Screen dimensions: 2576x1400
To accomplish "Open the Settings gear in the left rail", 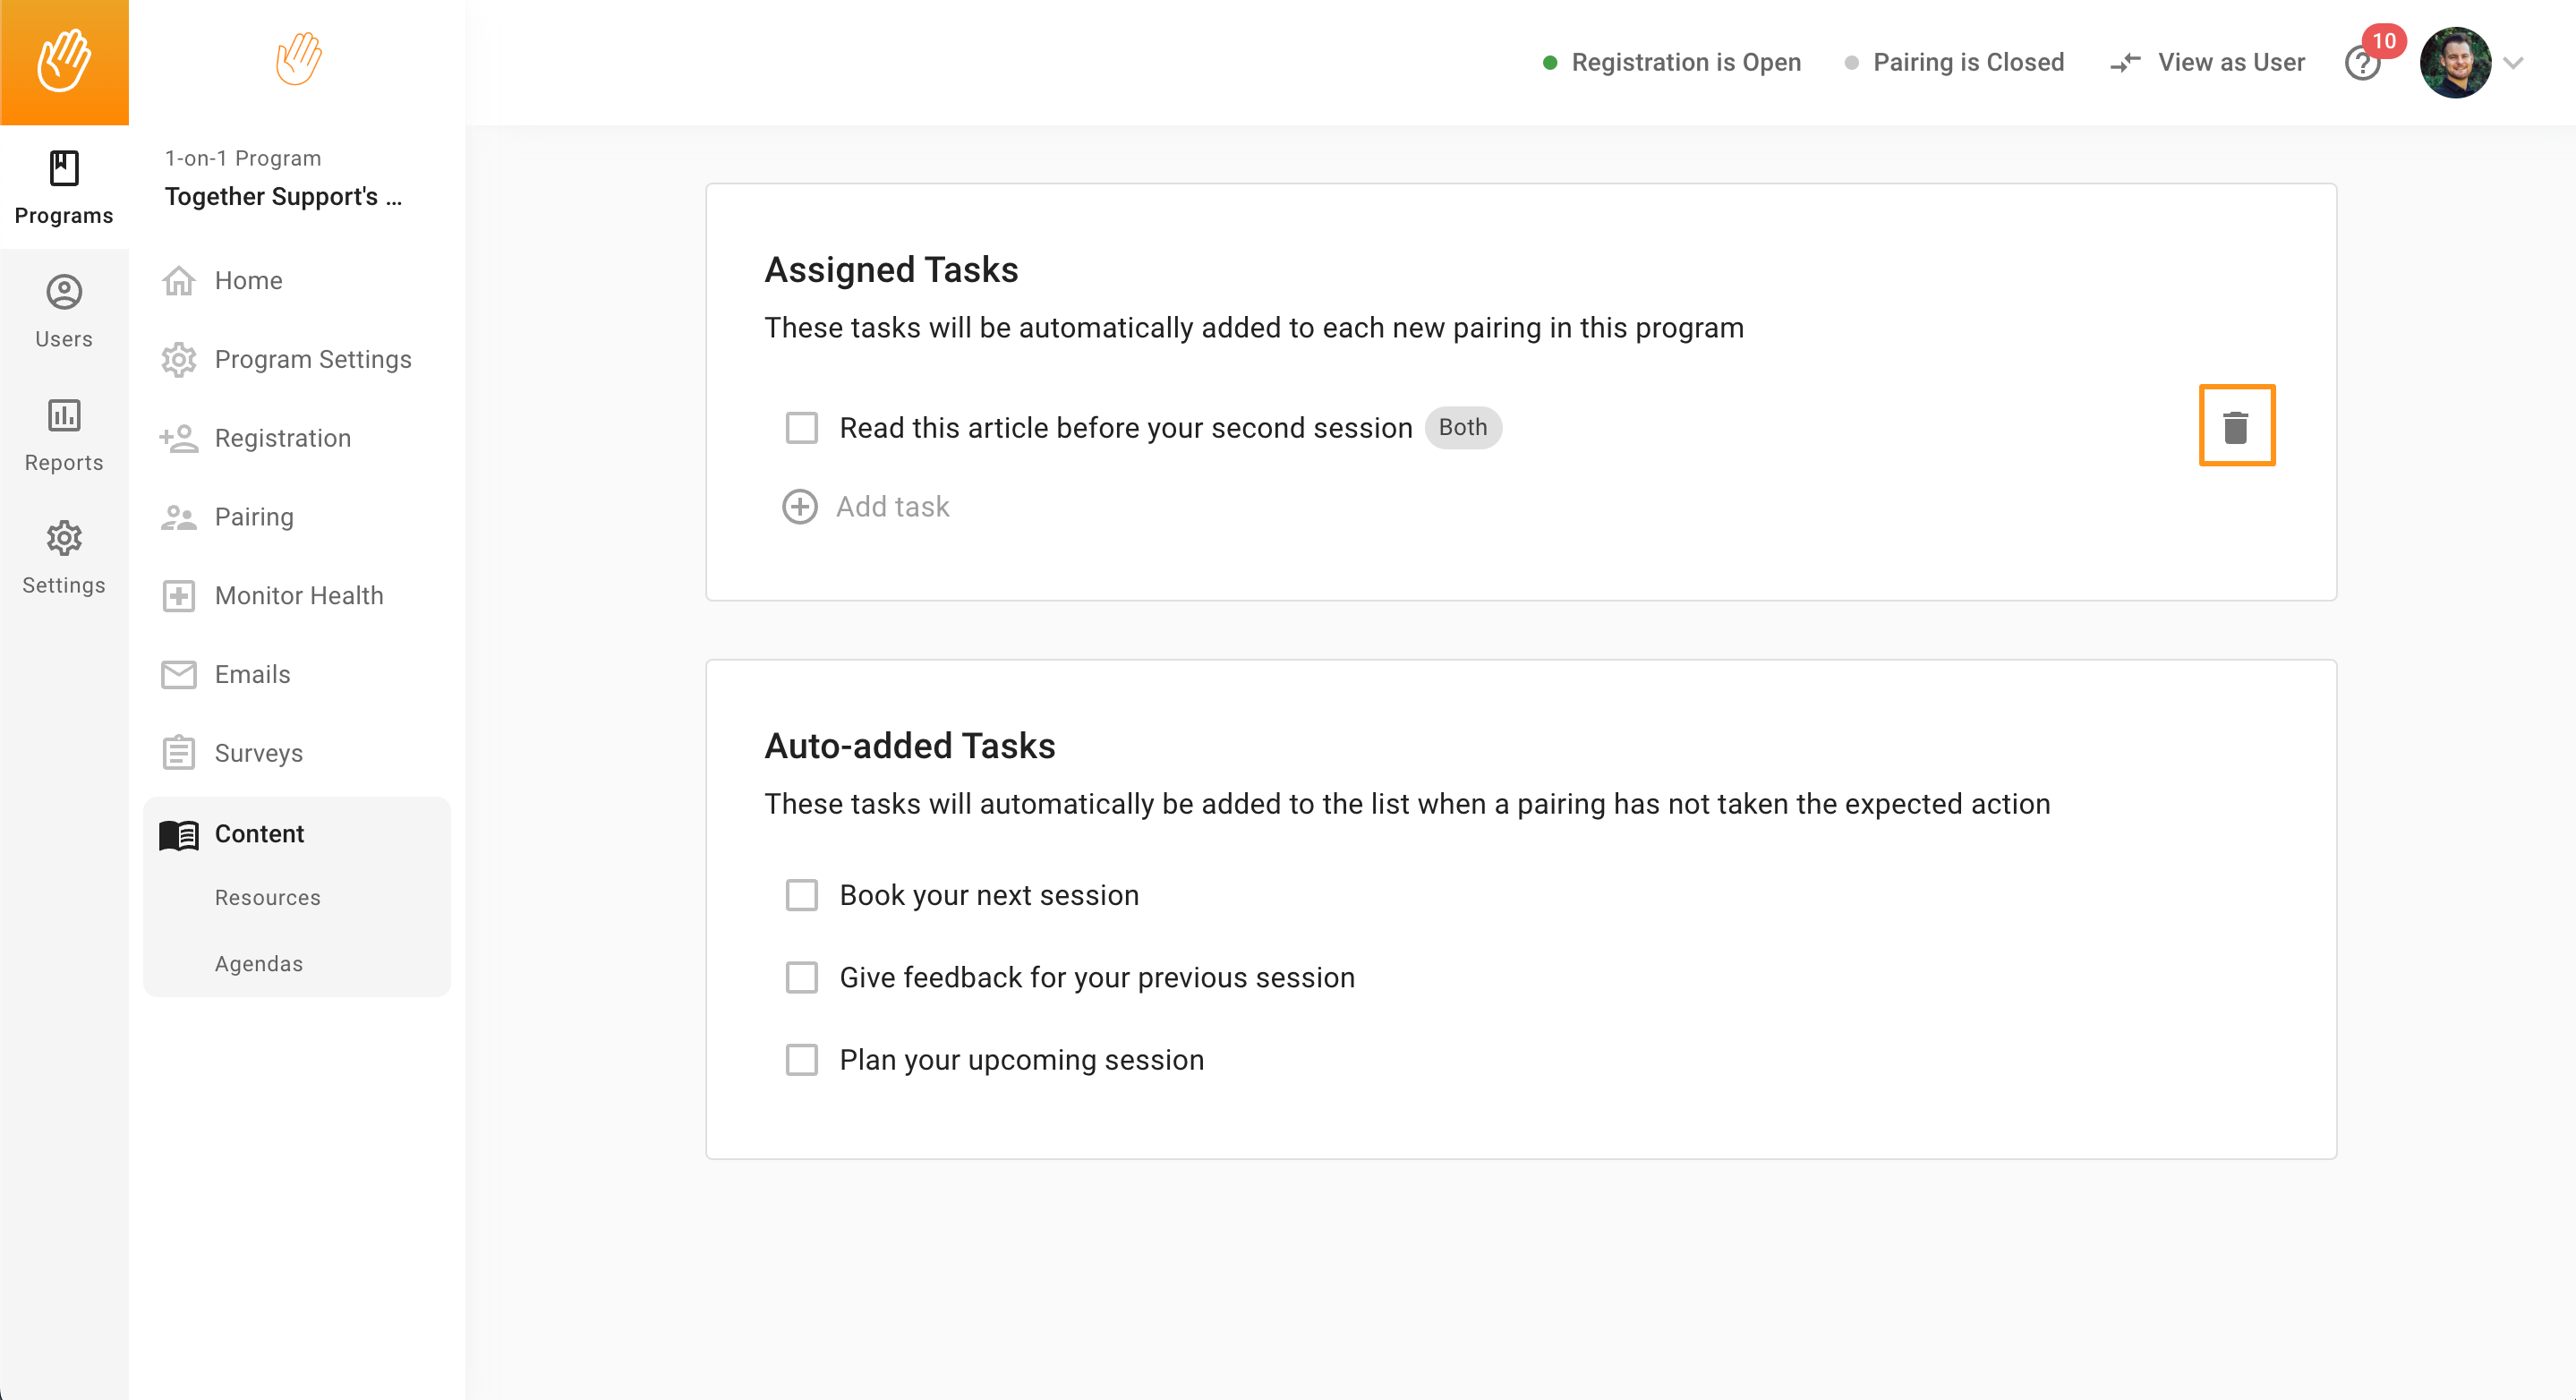I will [x=64, y=538].
